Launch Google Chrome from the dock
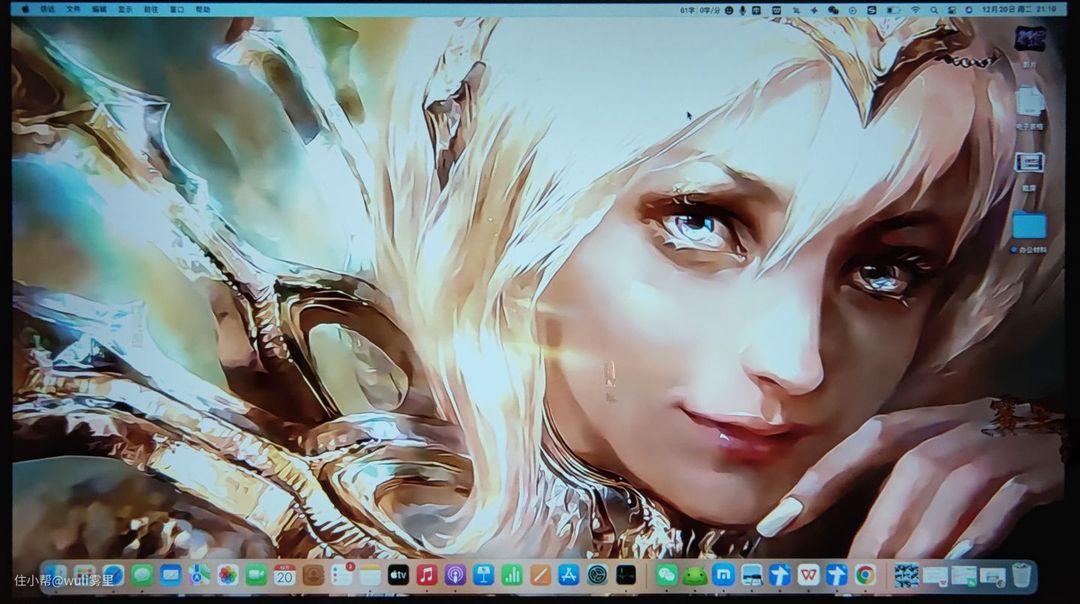This screenshot has height=604, width=1080. (x=865, y=575)
